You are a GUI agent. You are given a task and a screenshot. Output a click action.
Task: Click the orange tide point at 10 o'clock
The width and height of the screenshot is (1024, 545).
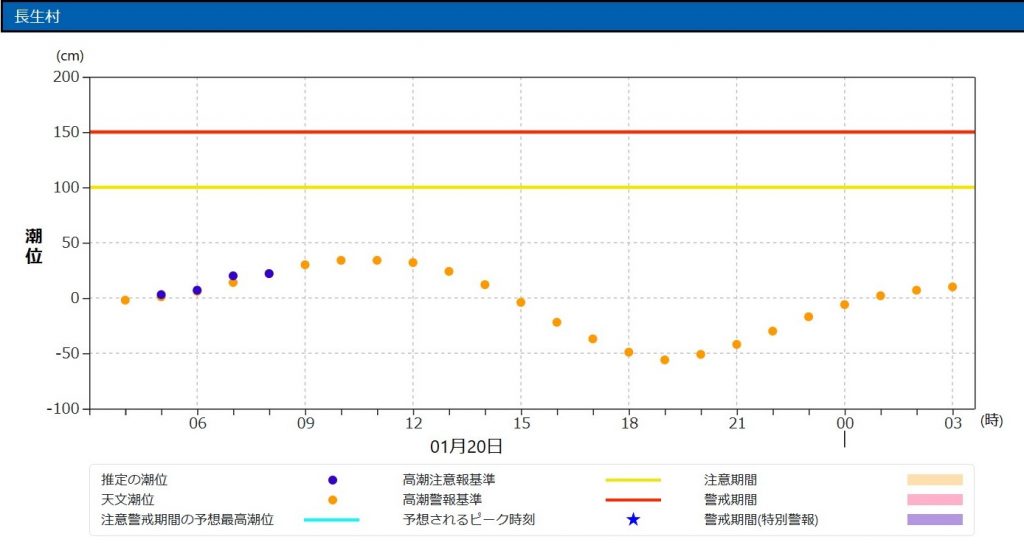click(x=341, y=260)
